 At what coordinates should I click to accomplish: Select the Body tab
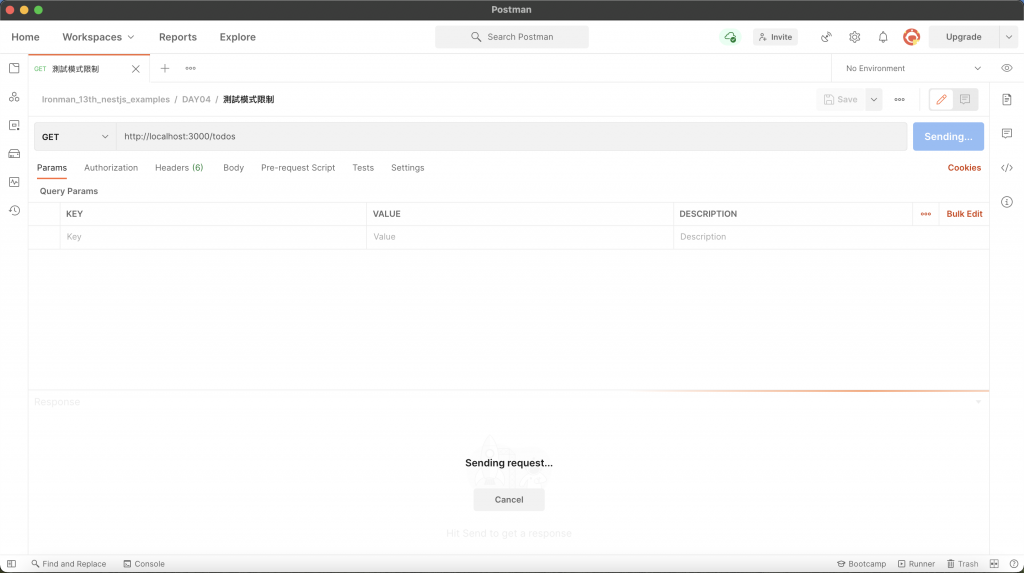233,168
